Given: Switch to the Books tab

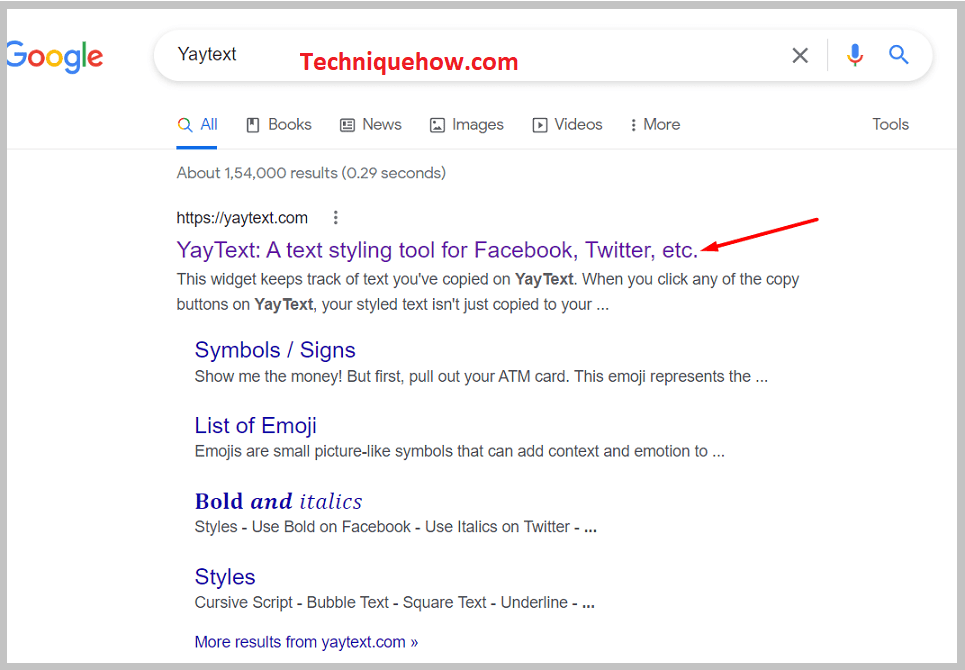Looking at the screenshot, I should [279, 125].
